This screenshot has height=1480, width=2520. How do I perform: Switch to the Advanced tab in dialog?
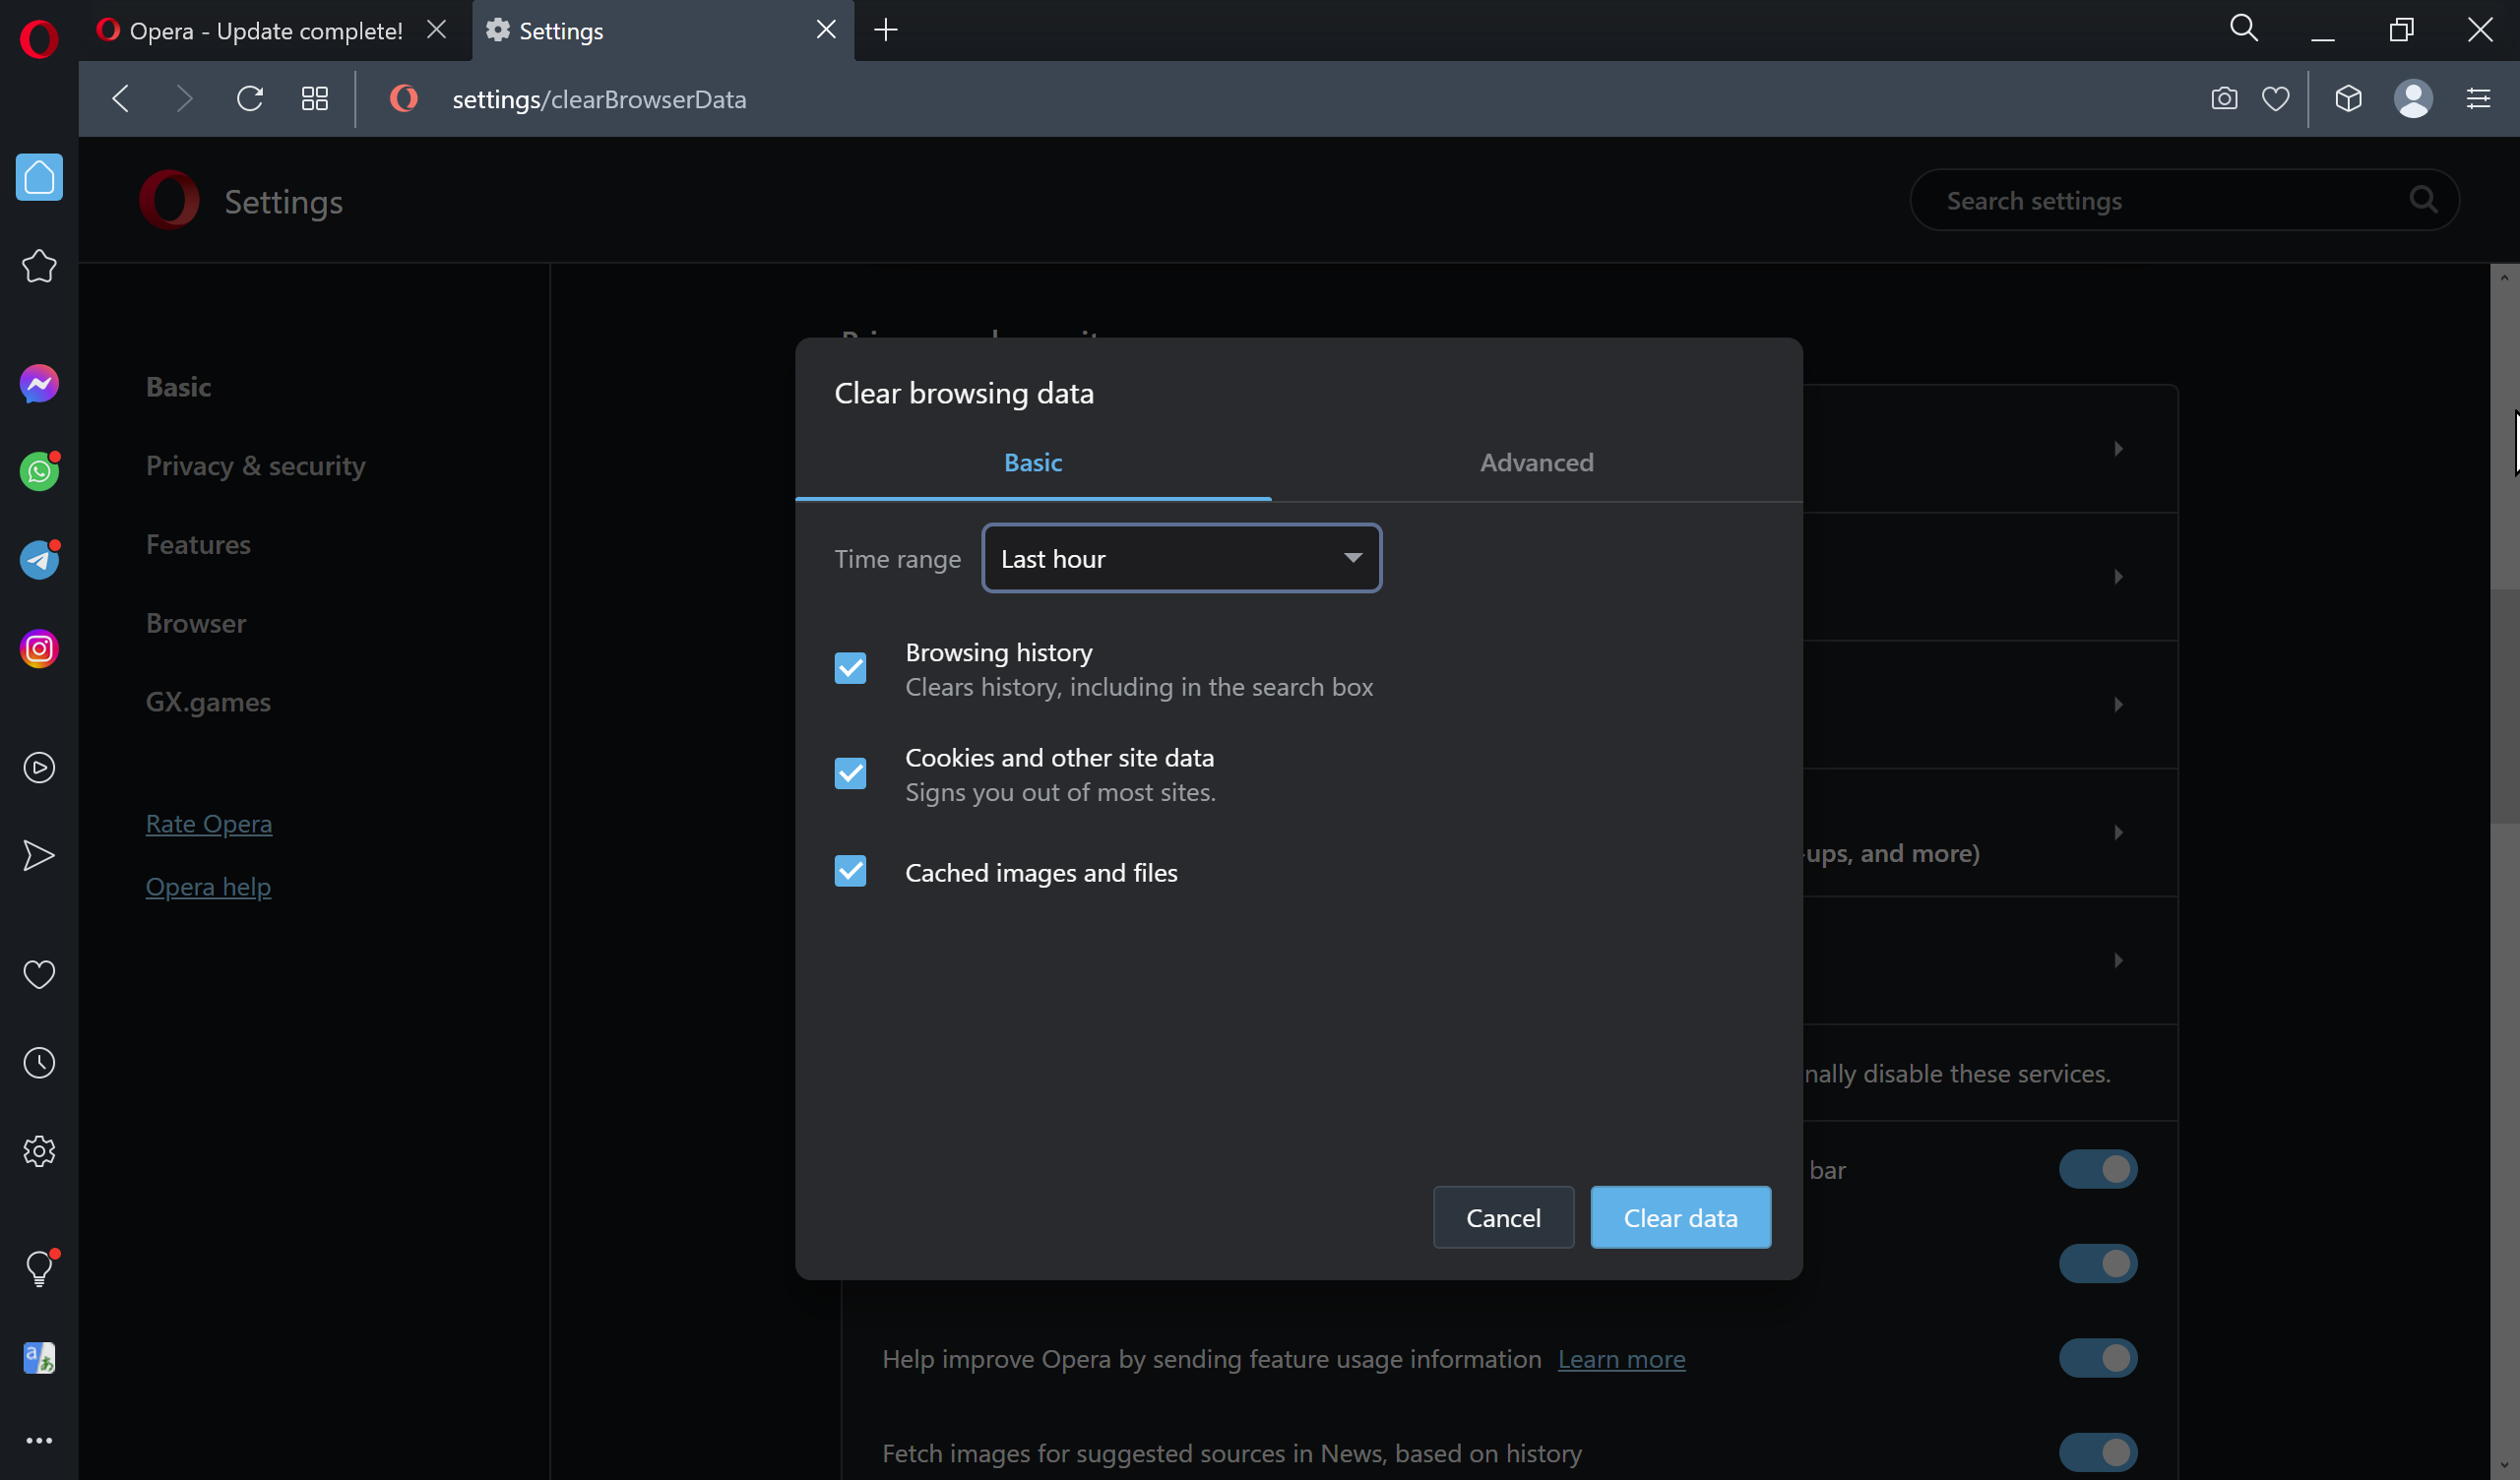1537,462
